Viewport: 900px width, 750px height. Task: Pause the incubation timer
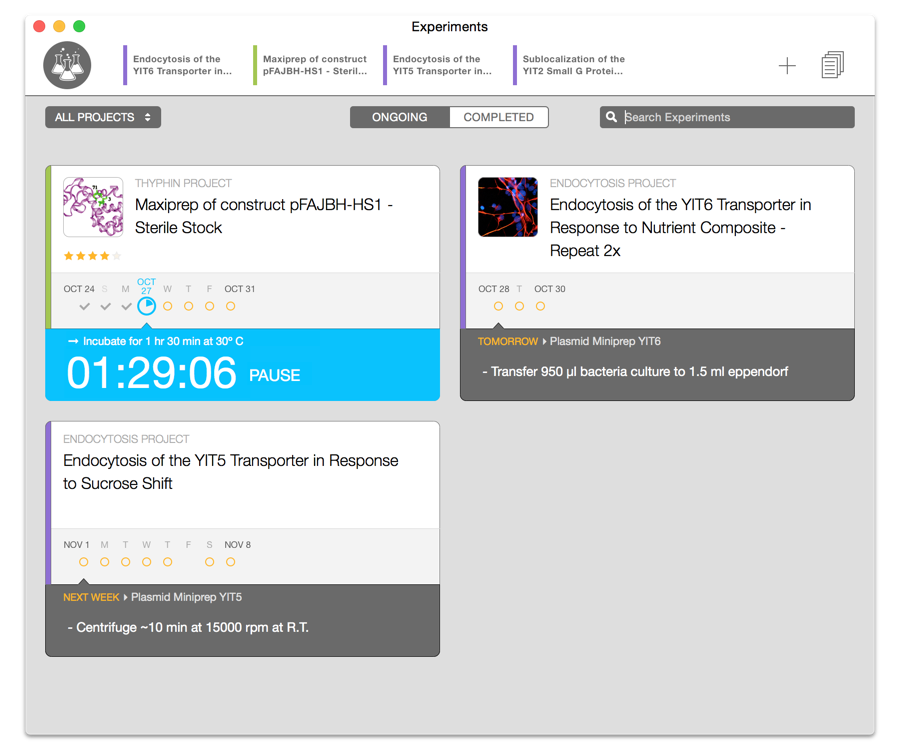click(274, 376)
